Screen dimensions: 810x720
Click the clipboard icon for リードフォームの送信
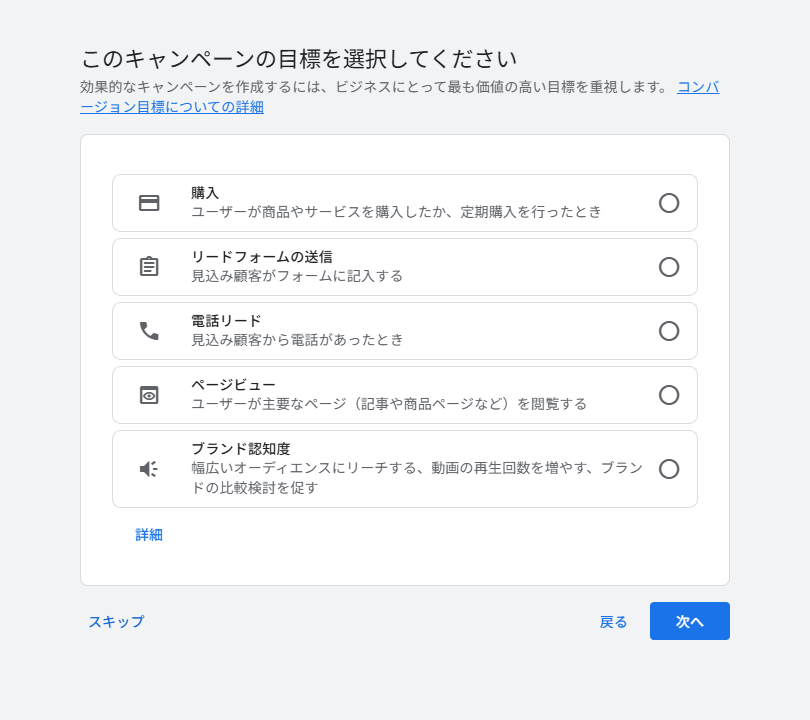point(149,267)
